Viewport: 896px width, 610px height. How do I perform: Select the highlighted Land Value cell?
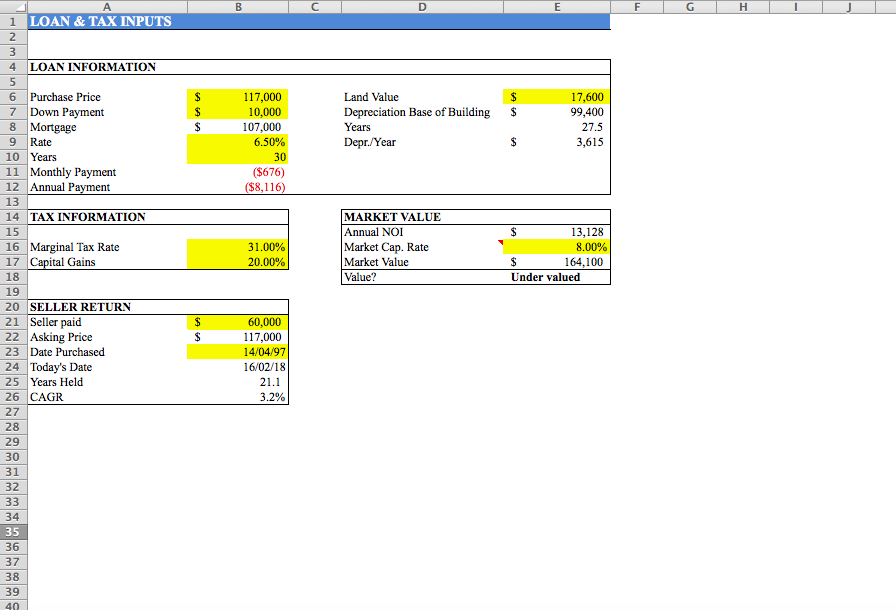(x=557, y=96)
